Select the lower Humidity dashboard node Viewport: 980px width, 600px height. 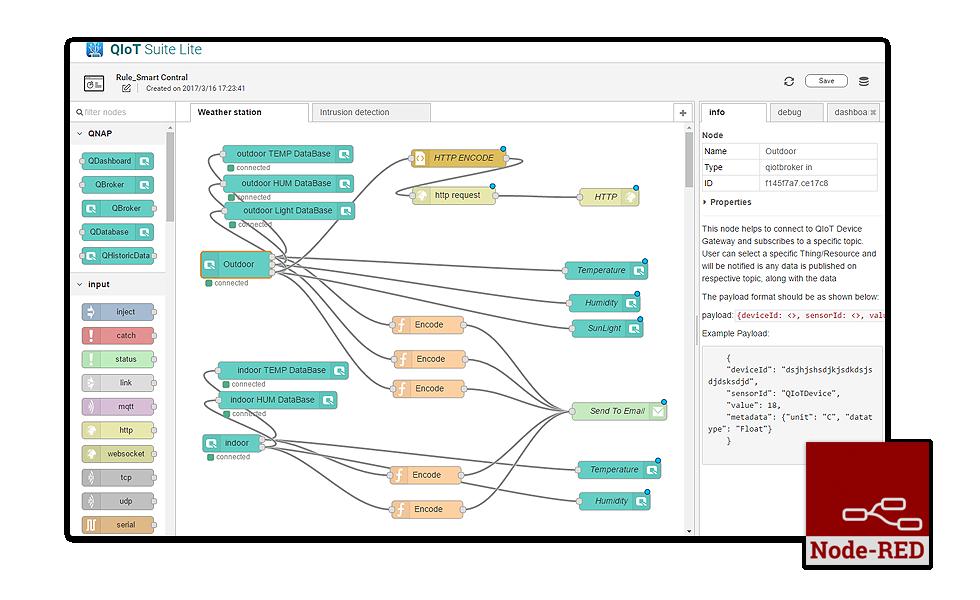click(614, 501)
